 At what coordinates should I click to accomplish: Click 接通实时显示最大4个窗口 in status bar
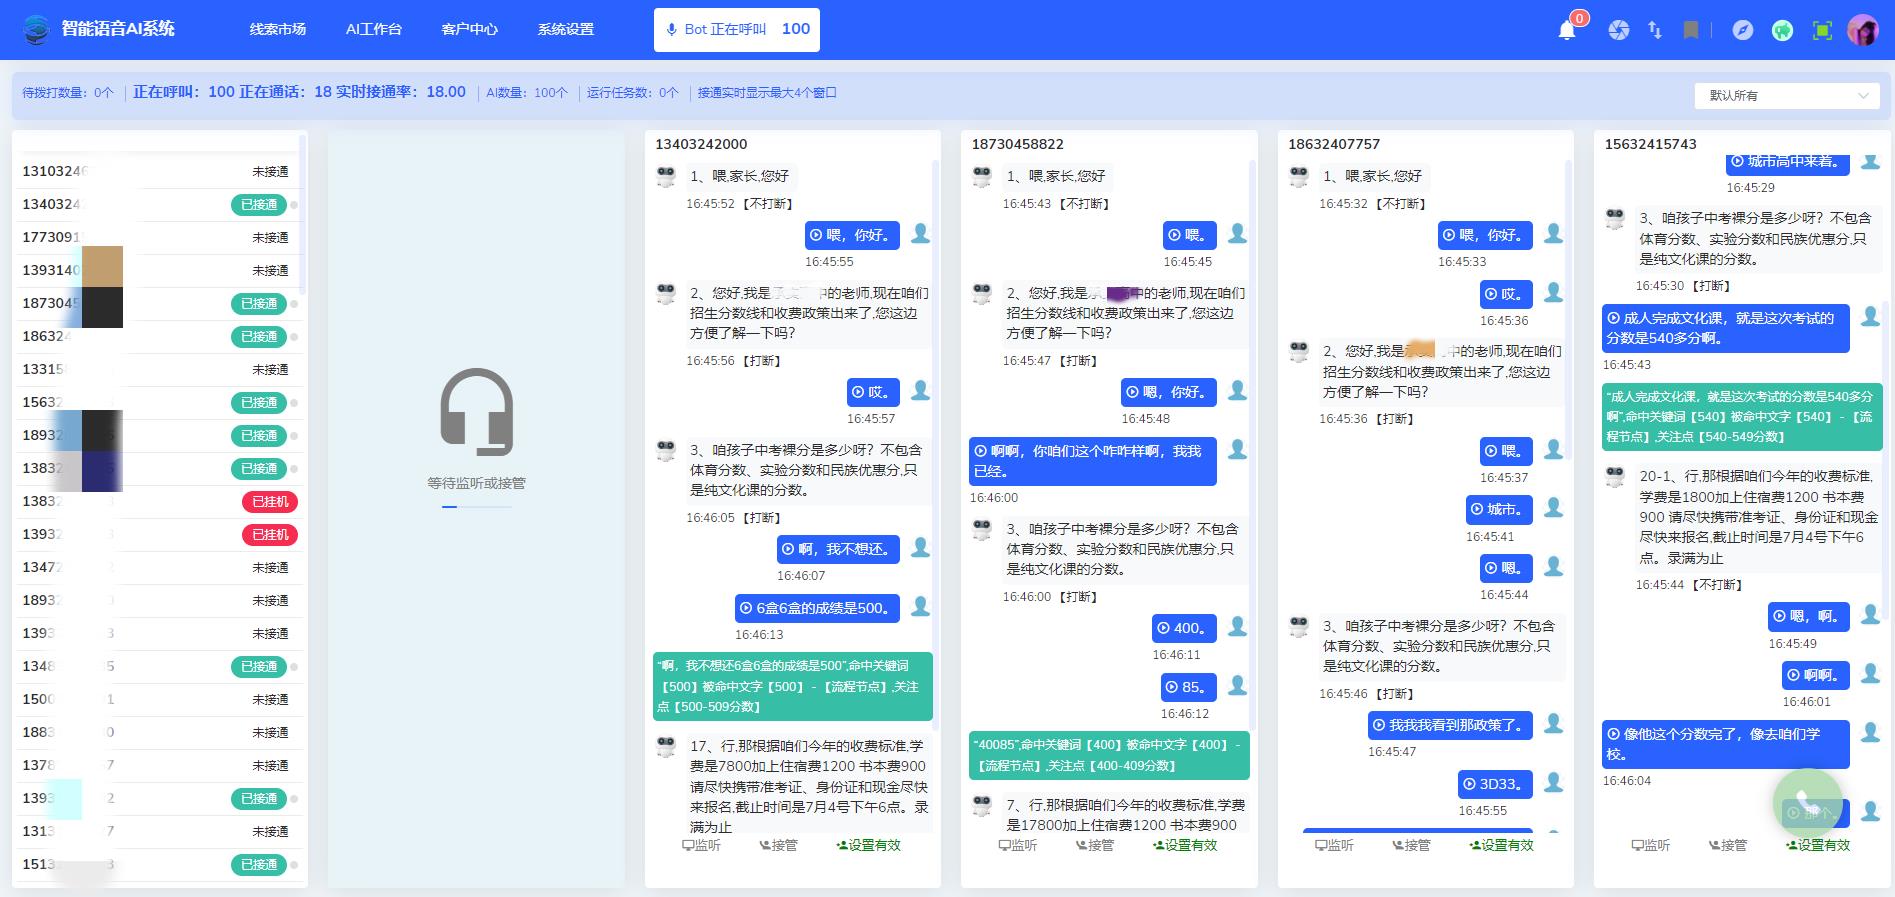click(767, 93)
